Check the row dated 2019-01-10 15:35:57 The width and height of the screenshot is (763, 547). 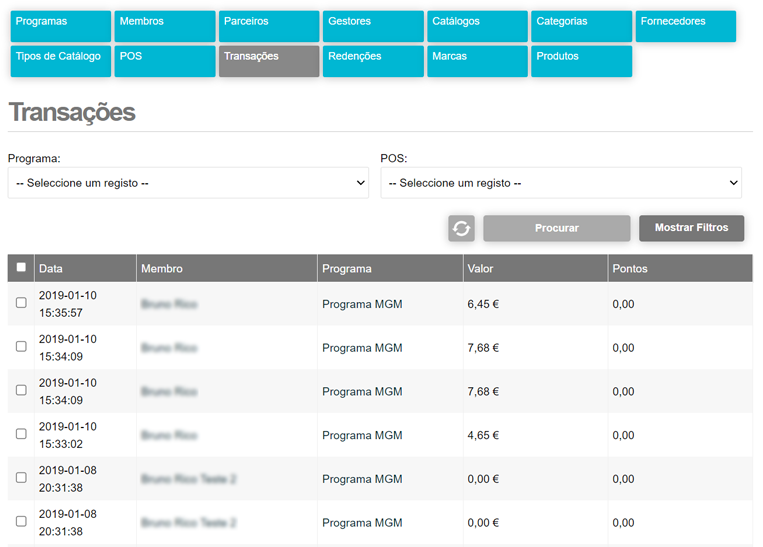coord(21,303)
